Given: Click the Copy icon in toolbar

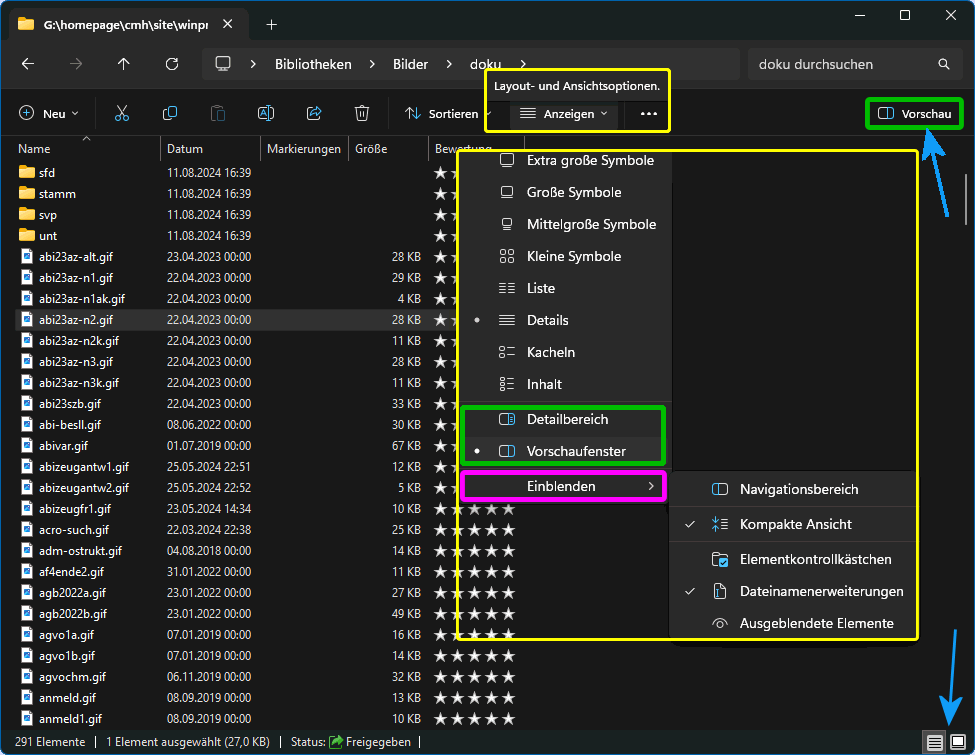Looking at the screenshot, I should coord(170,114).
